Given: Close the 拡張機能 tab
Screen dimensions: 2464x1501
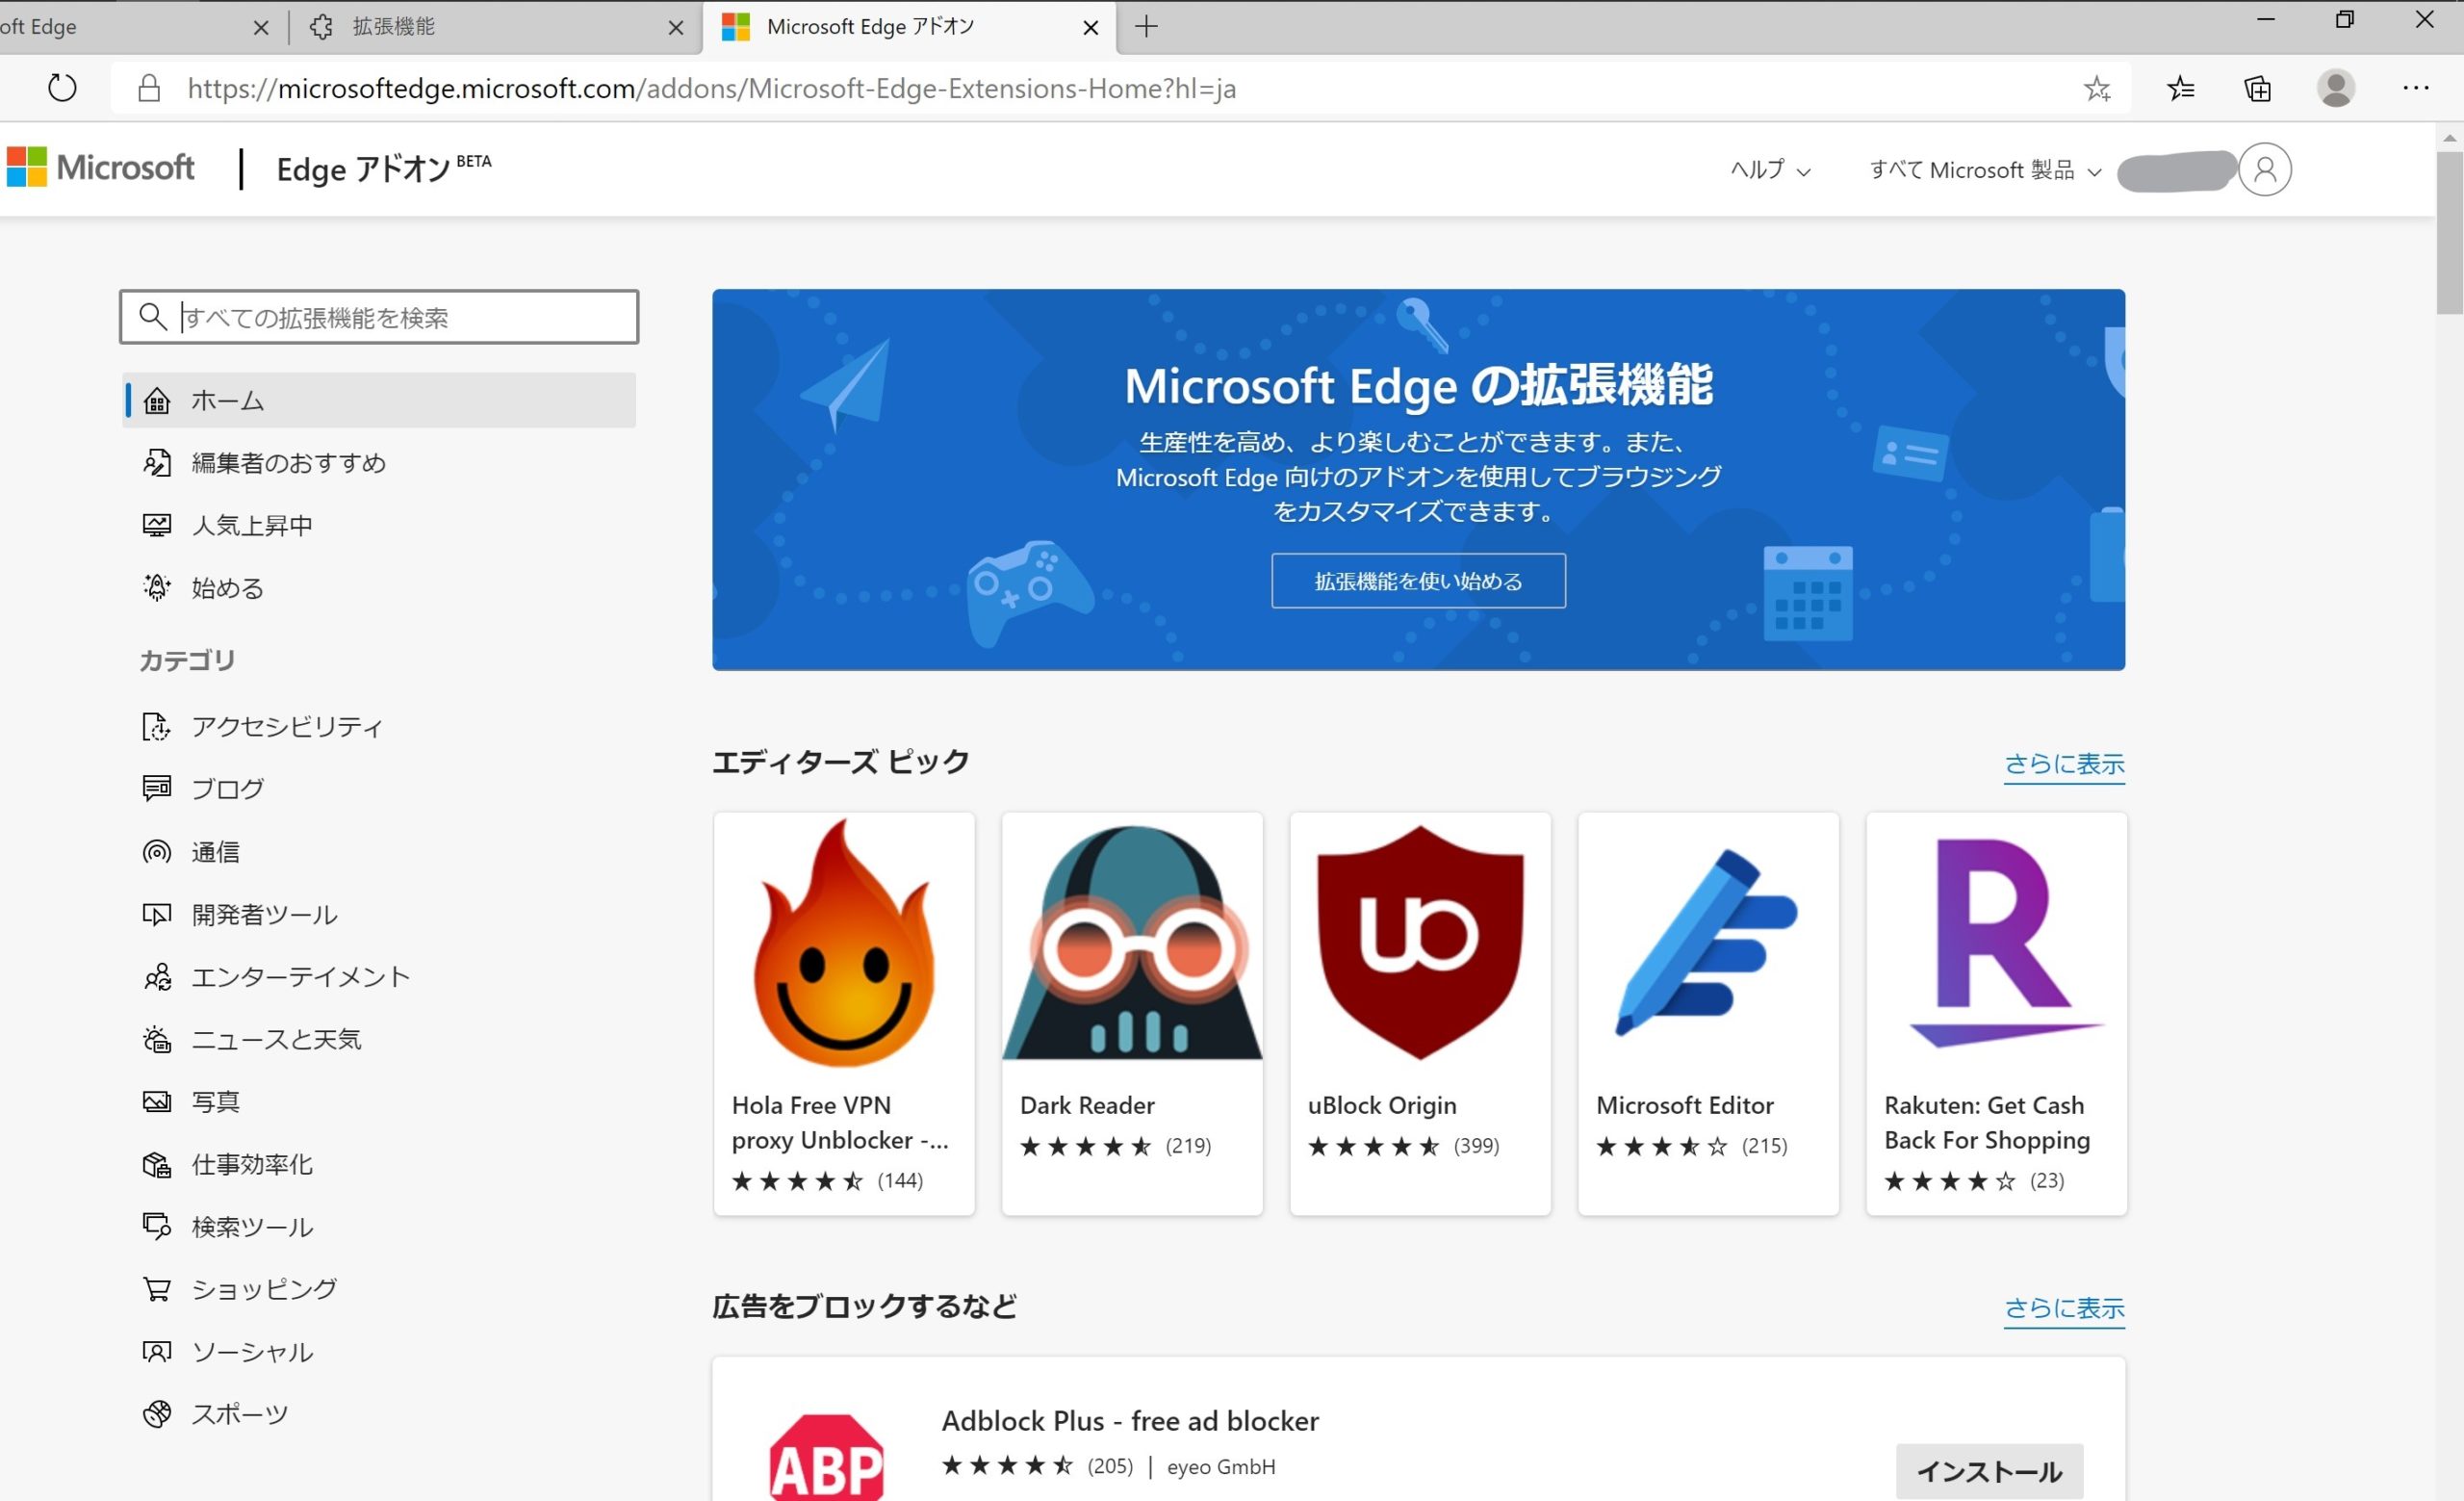Looking at the screenshot, I should tap(676, 28).
